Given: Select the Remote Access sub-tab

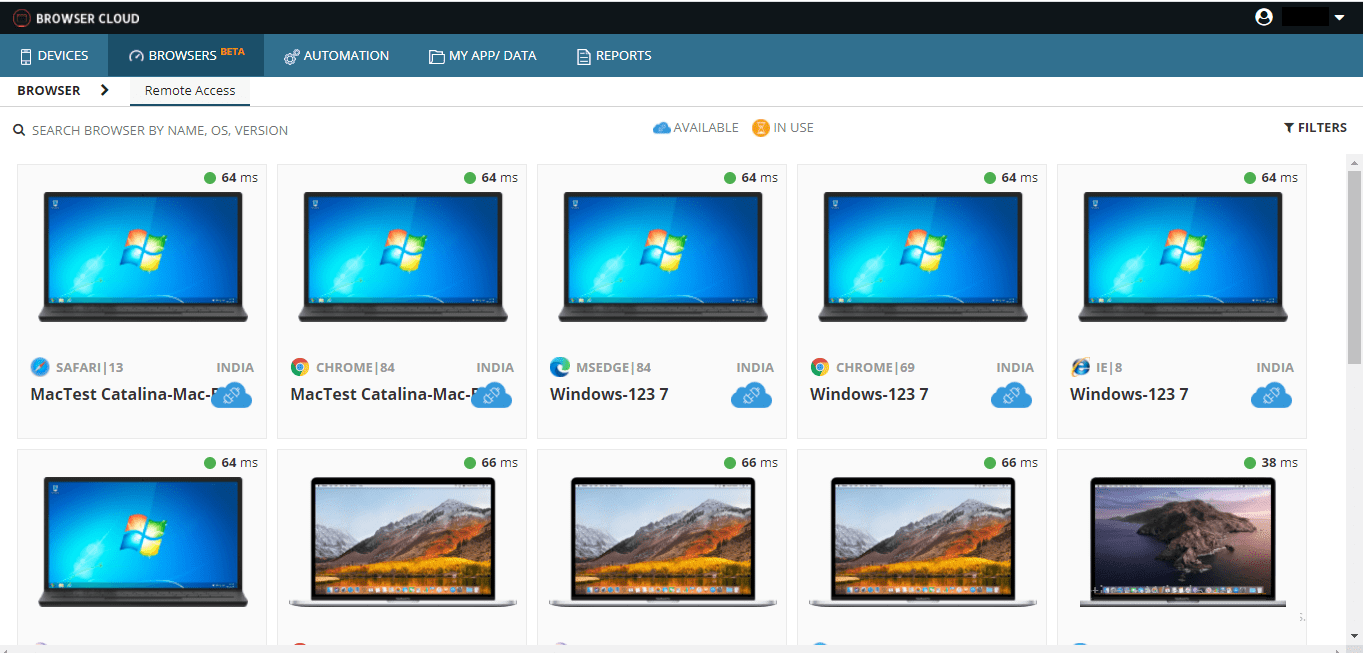Looking at the screenshot, I should pos(190,91).
